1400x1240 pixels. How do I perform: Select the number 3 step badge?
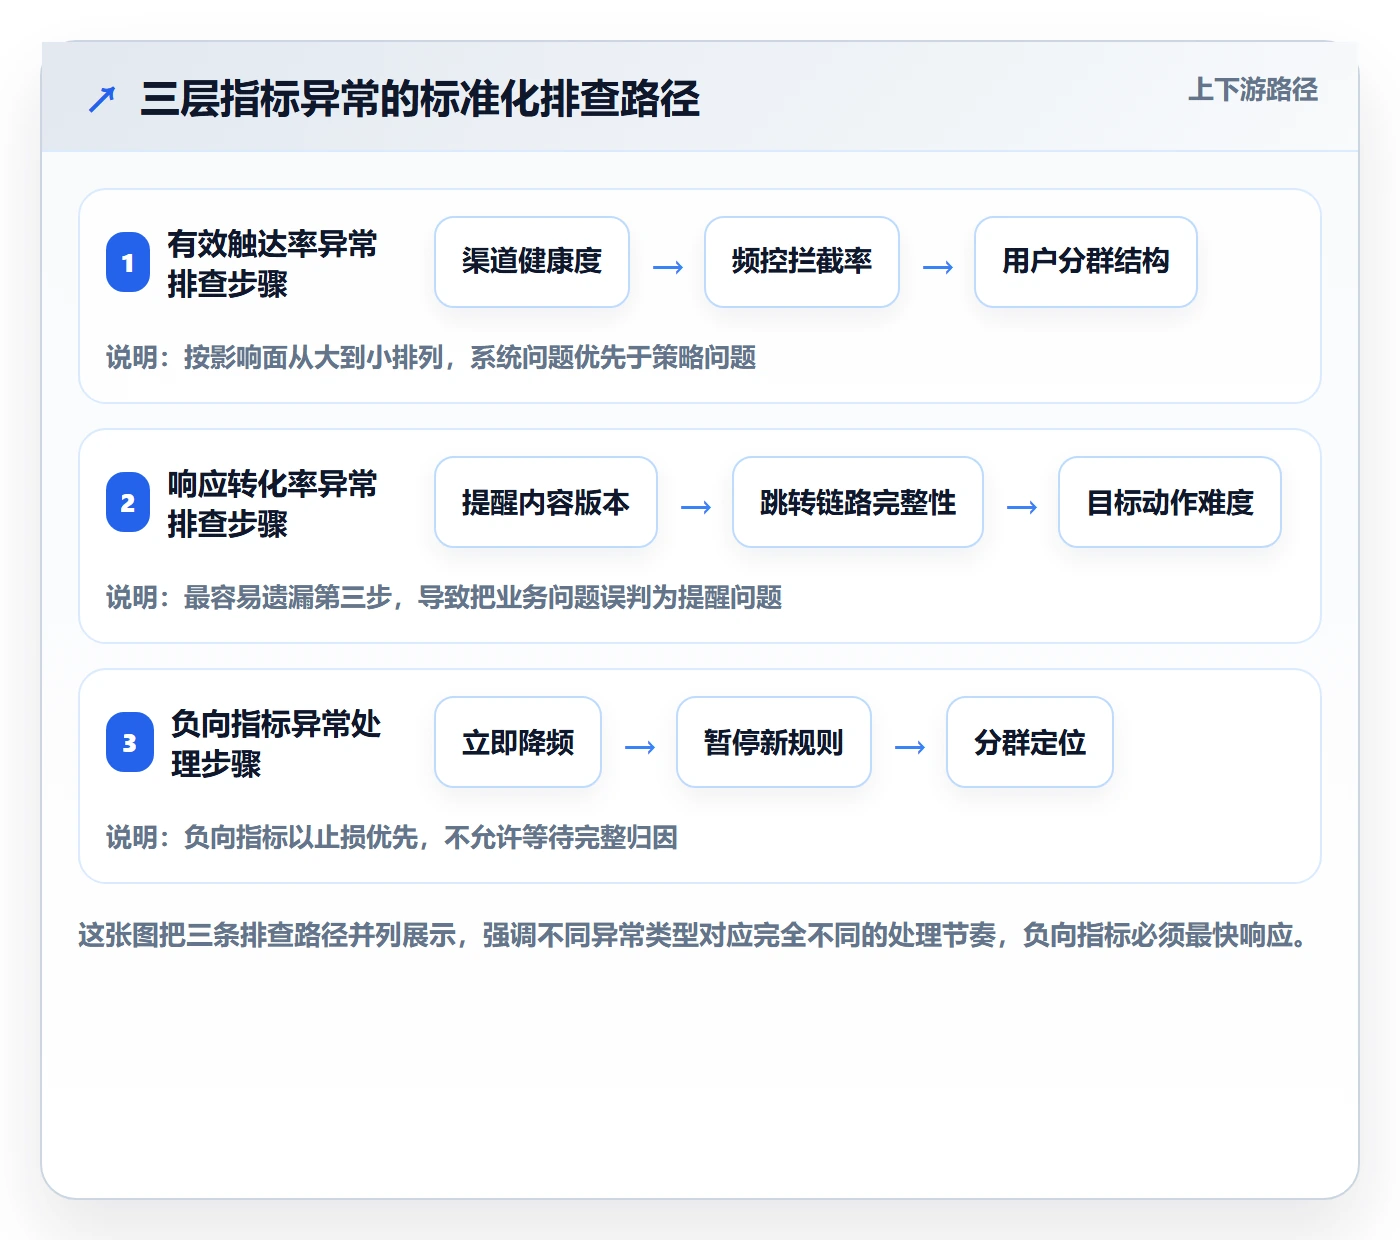click(130, 742)
